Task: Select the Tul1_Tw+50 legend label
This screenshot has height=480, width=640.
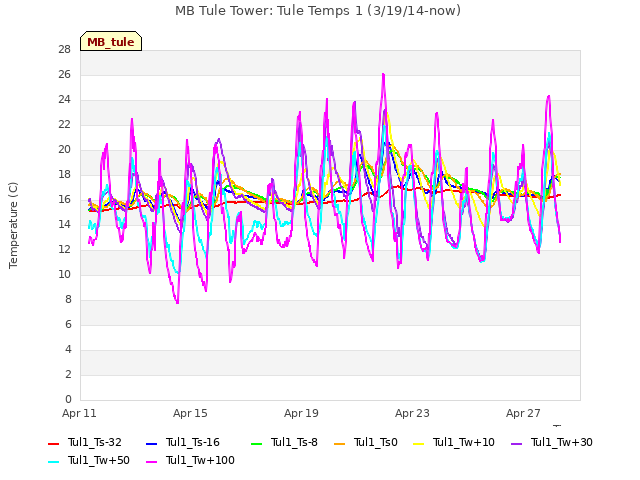Action: [99, 460]
